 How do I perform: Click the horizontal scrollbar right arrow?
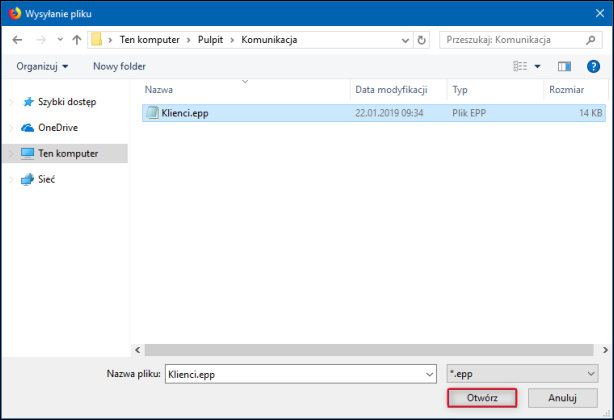(x=605, y=350)
